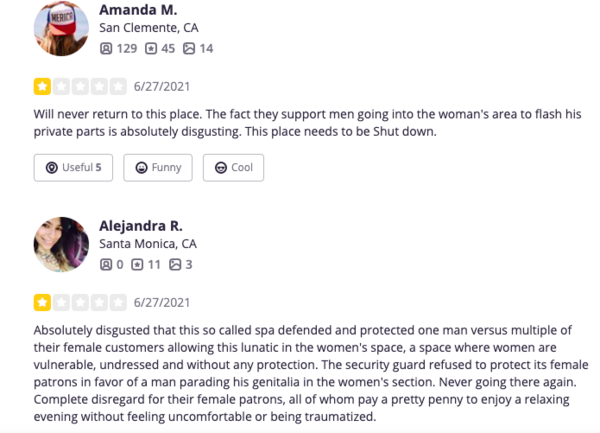Click Amanda M.'s photo count icon
Screen dimensions: 600x433
tap(190, 48)
